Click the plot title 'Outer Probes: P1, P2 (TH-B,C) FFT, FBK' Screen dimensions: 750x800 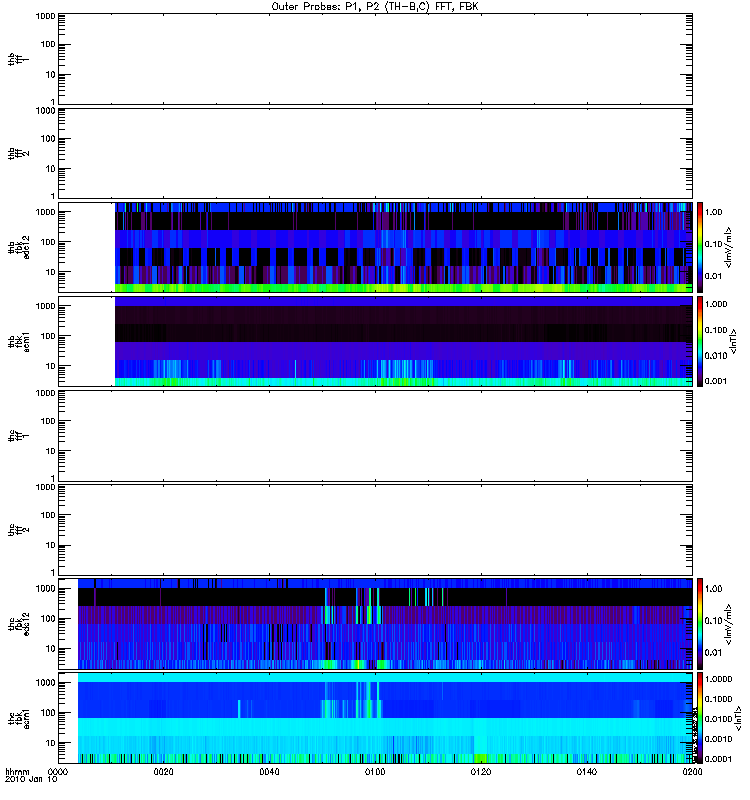coord(375,7)
